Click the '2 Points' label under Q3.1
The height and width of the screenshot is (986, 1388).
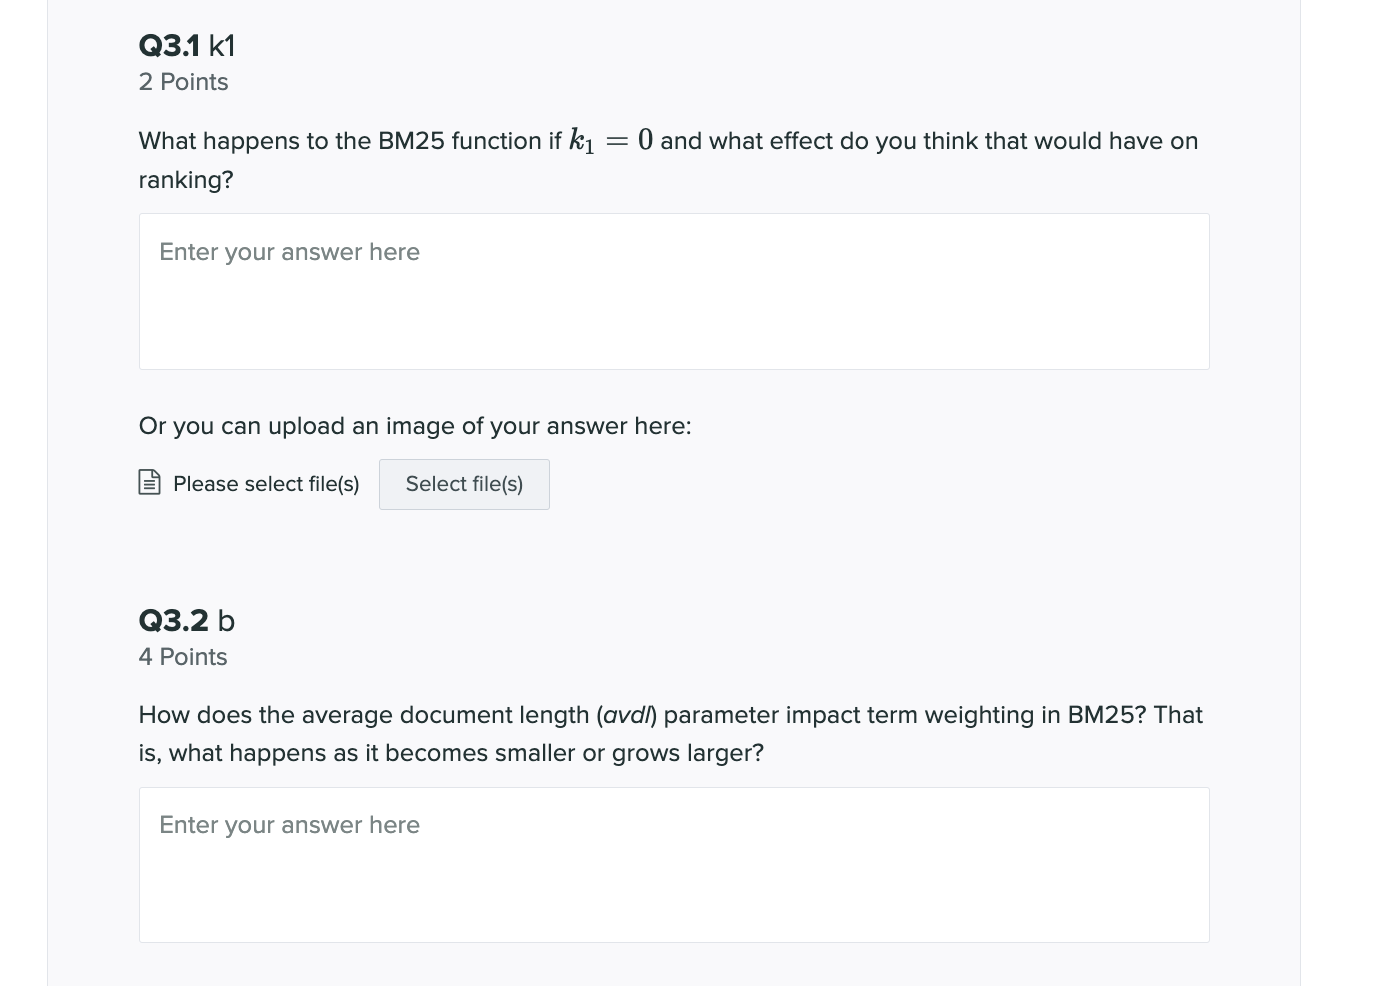pyautogui.click(x=183, y=82)
